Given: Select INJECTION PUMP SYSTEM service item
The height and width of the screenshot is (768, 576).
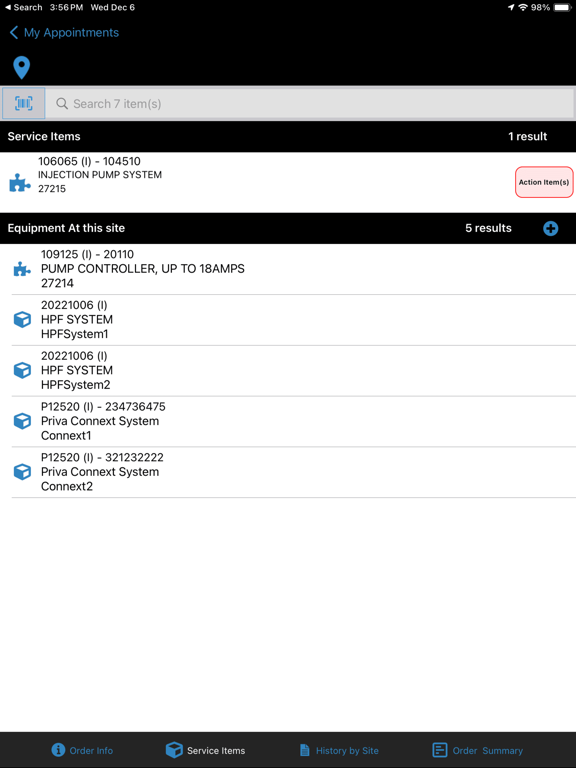Looking at the screenshot, I should tap(288, 182).
